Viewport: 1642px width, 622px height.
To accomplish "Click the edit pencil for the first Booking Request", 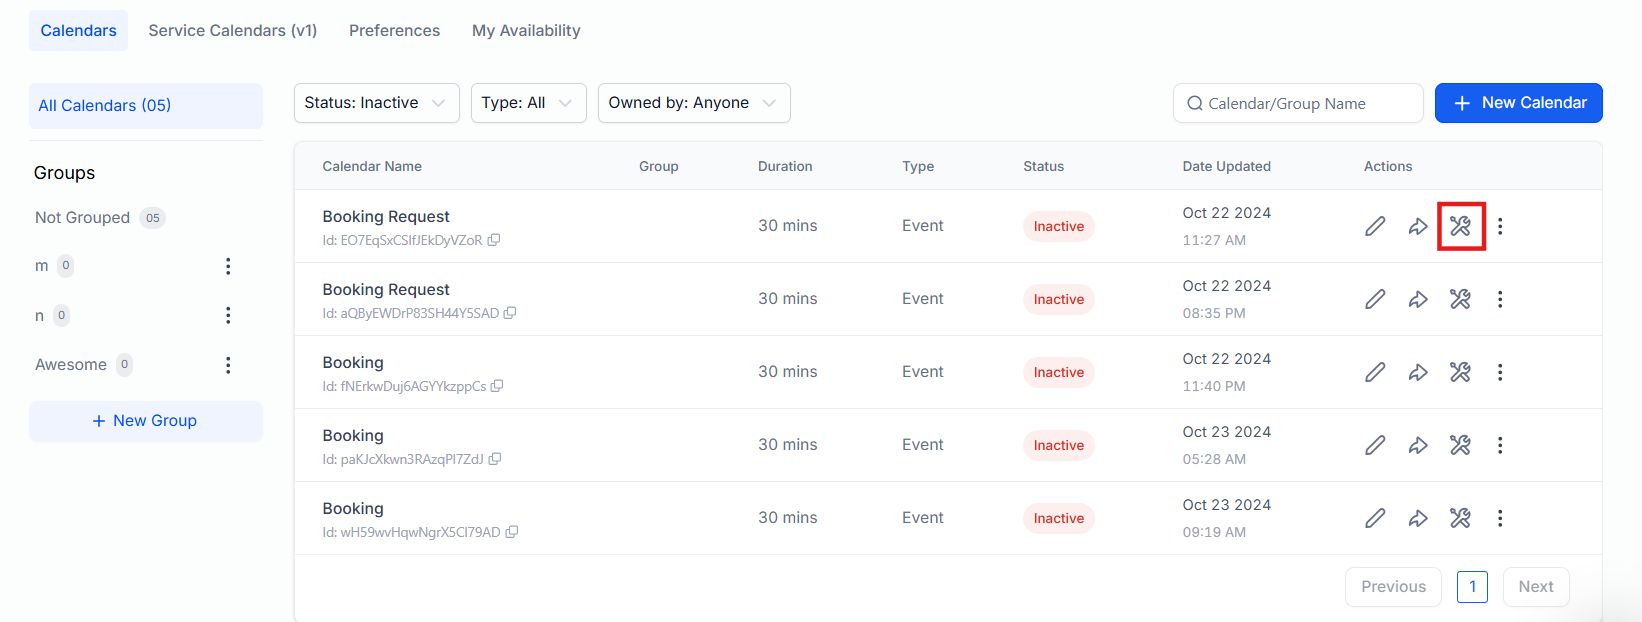I will pos(1375,226).
